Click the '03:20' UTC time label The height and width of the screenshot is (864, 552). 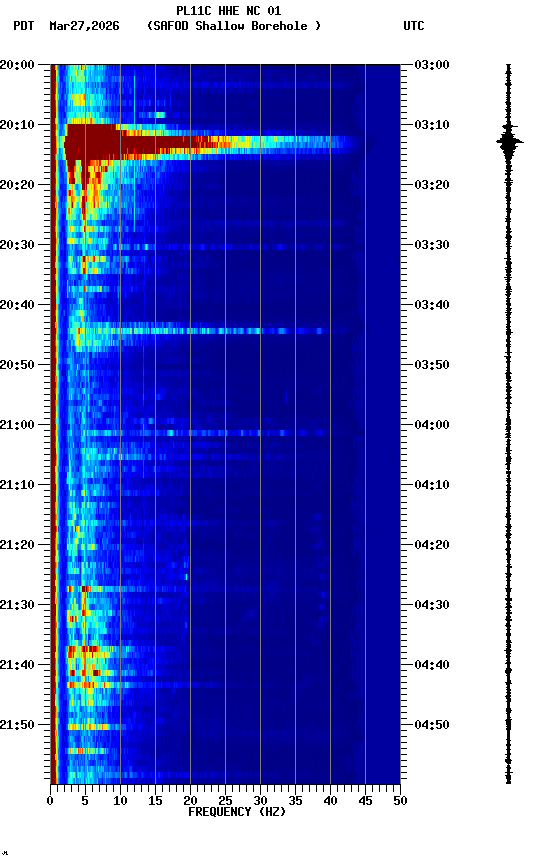click(432, 185)
